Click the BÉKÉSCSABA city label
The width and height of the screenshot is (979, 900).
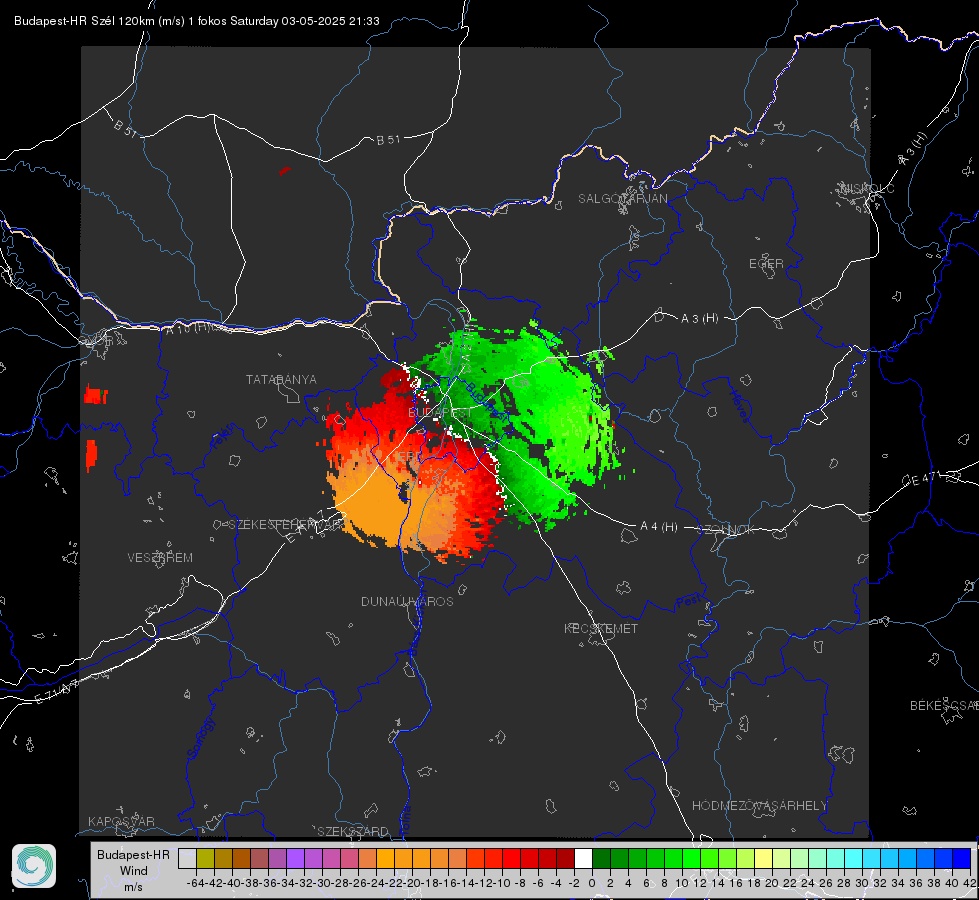(x=943, y=706)
